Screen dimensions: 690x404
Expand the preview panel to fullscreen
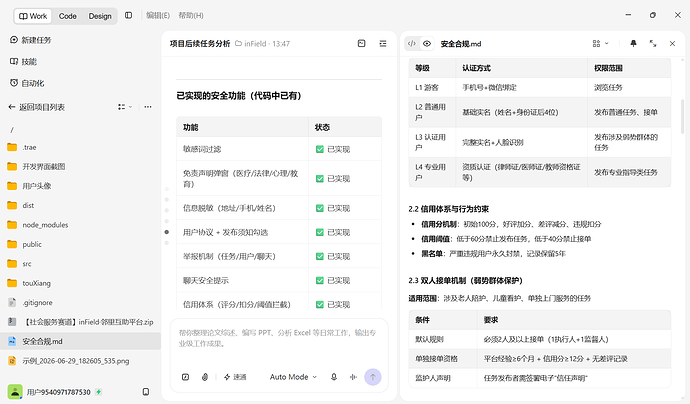point(653,44)
